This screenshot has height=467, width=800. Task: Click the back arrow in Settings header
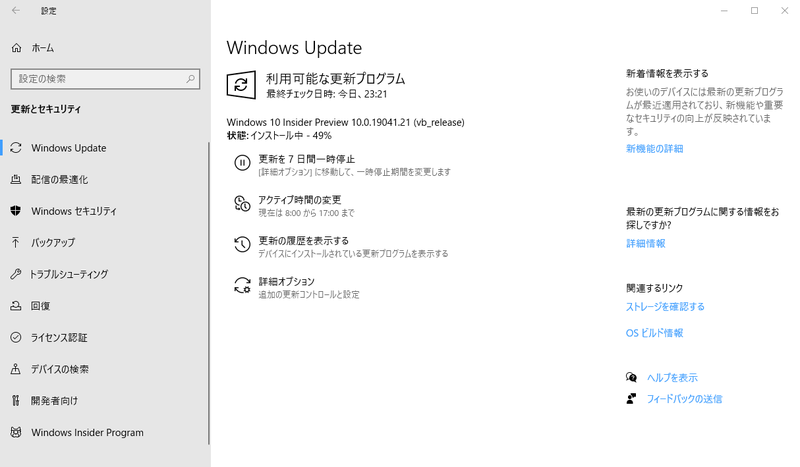click(16, 10)
